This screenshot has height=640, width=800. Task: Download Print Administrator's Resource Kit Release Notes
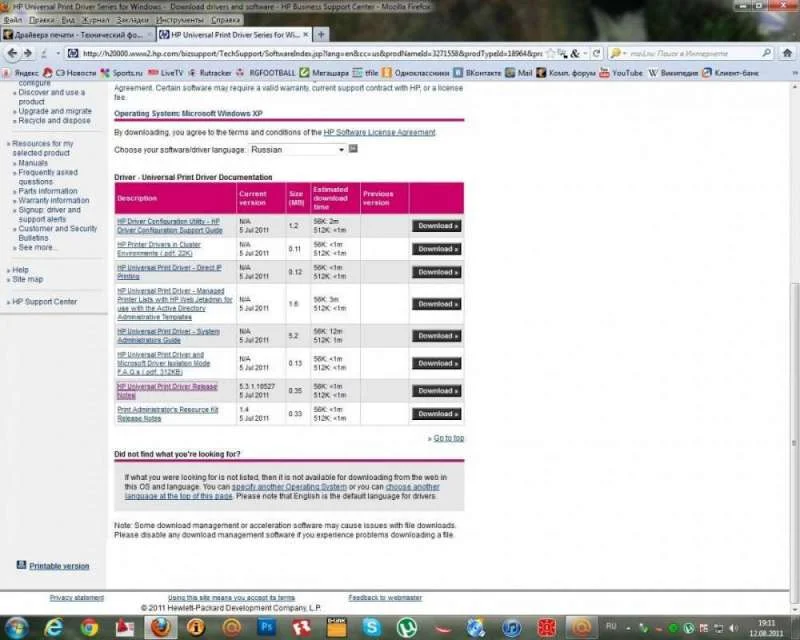point(437,413)
